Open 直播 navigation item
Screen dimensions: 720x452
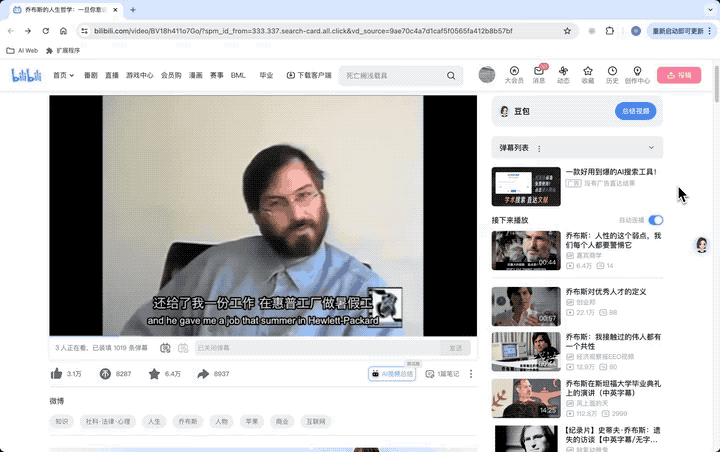(x=112, y=75)
